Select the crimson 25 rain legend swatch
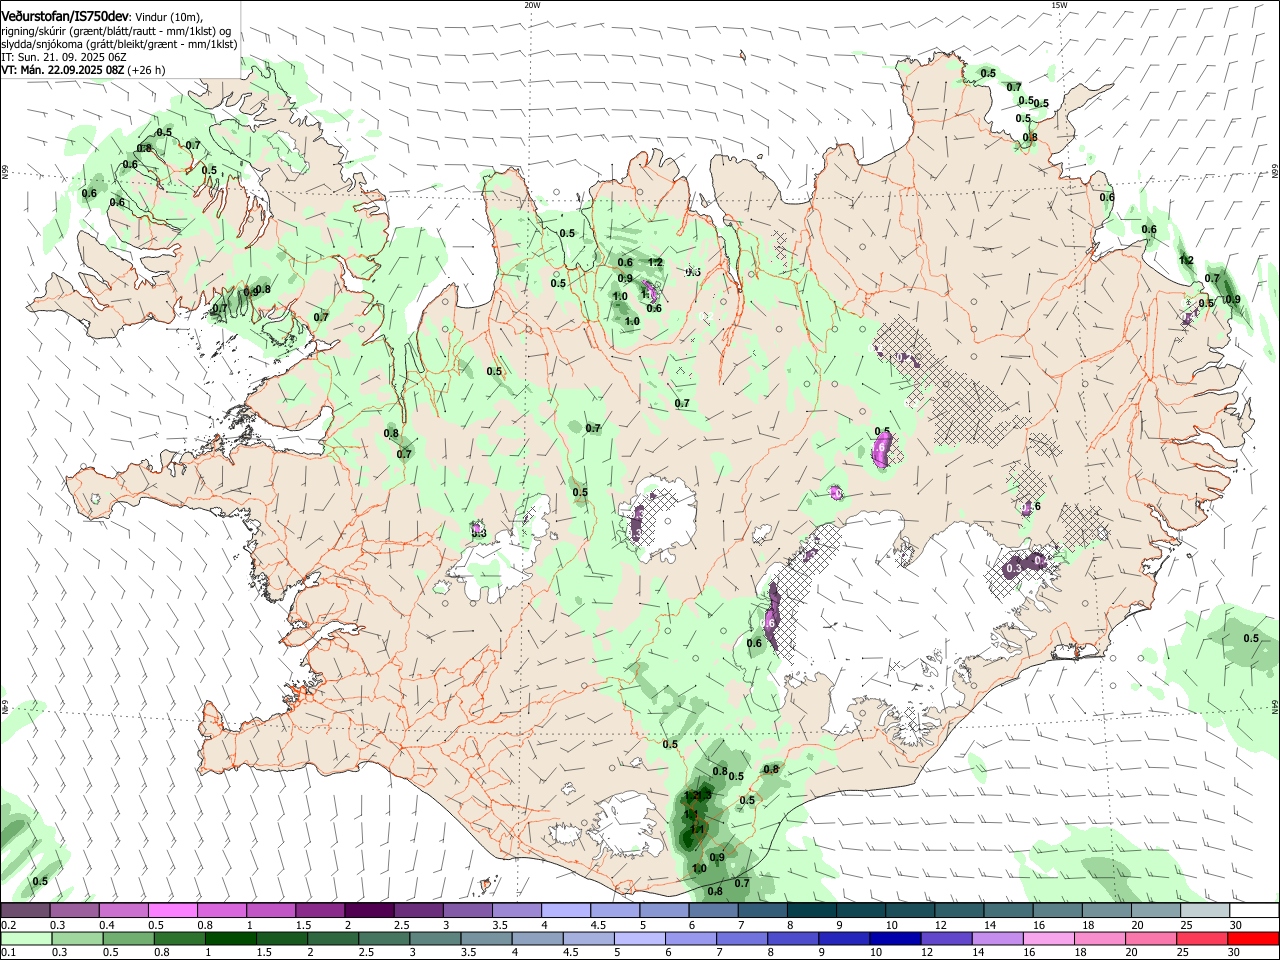 pyautogui.click(x=1201, y=939)
